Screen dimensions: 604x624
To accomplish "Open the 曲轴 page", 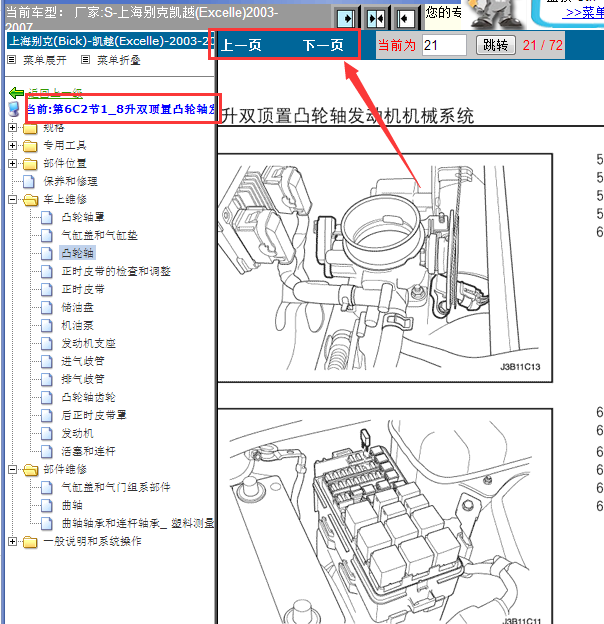I will point(72,505).
